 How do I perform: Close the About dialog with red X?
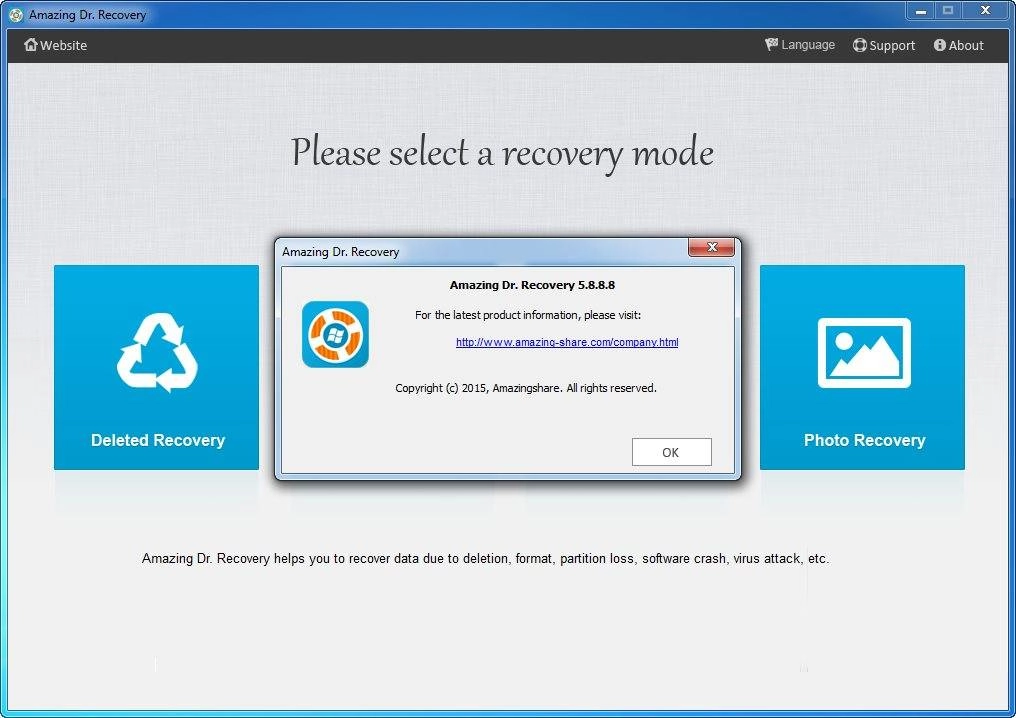point(711,247)
